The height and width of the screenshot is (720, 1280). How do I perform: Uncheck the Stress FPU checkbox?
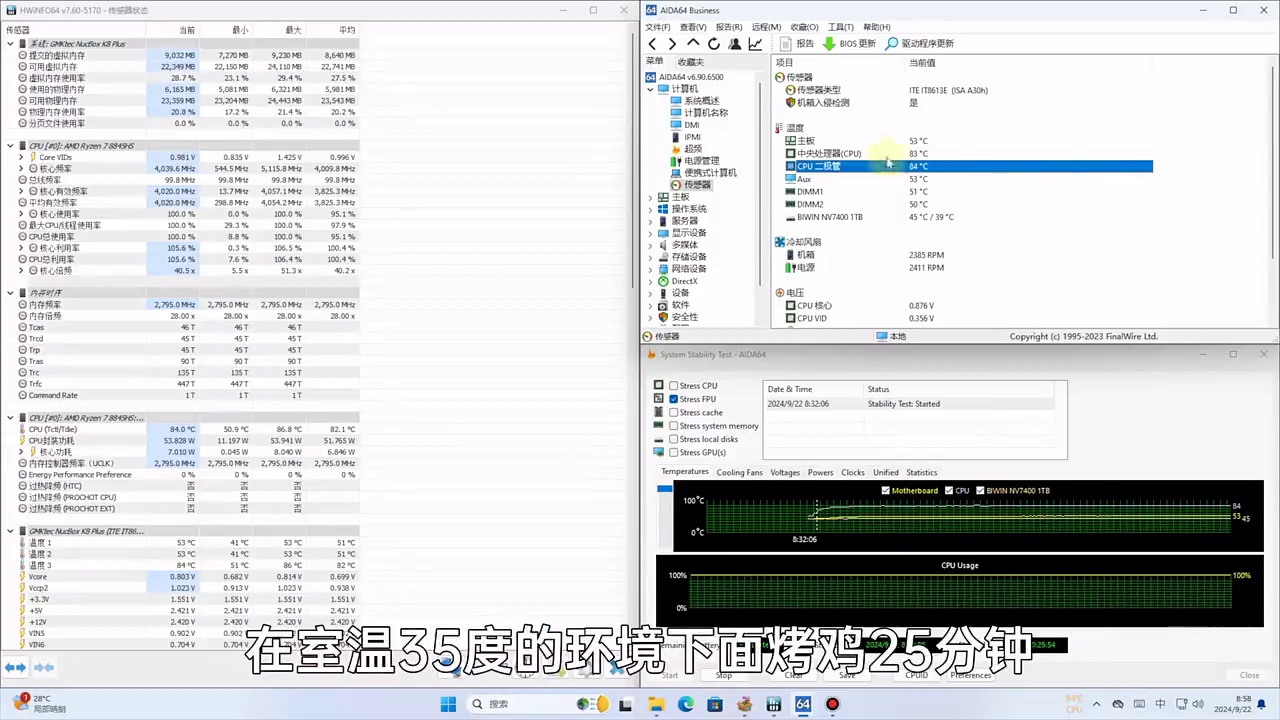[x=674, y=399]
